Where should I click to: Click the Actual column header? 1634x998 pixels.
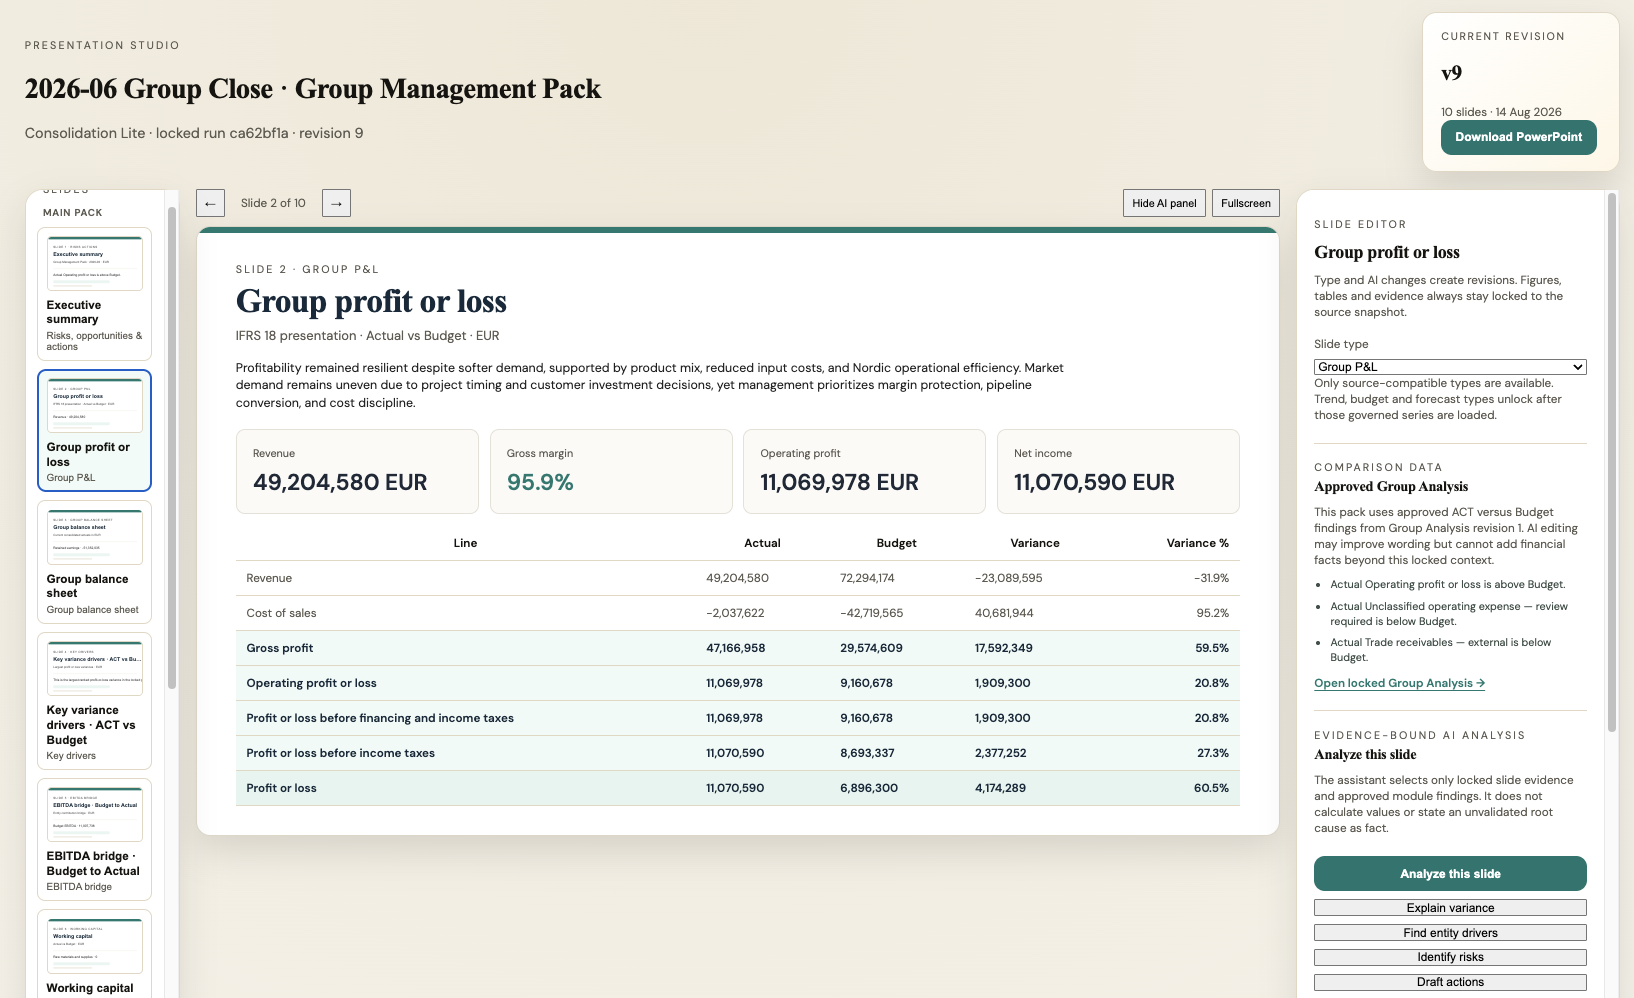[762, 543]
